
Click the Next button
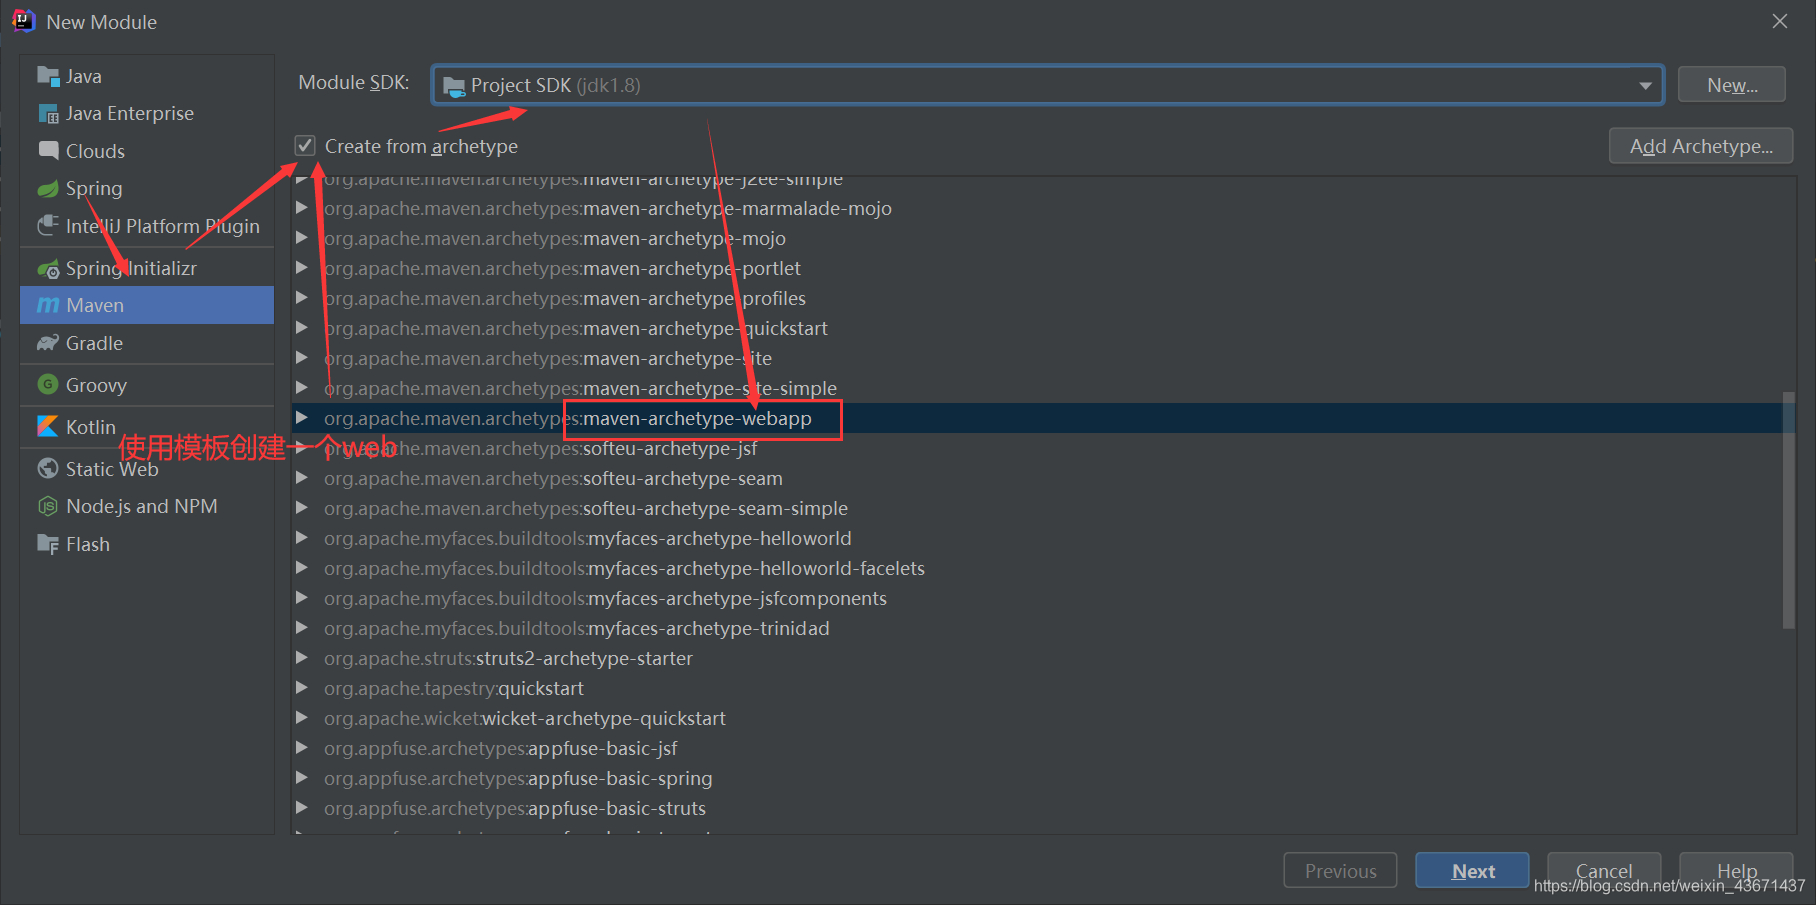coord(1472,870)
